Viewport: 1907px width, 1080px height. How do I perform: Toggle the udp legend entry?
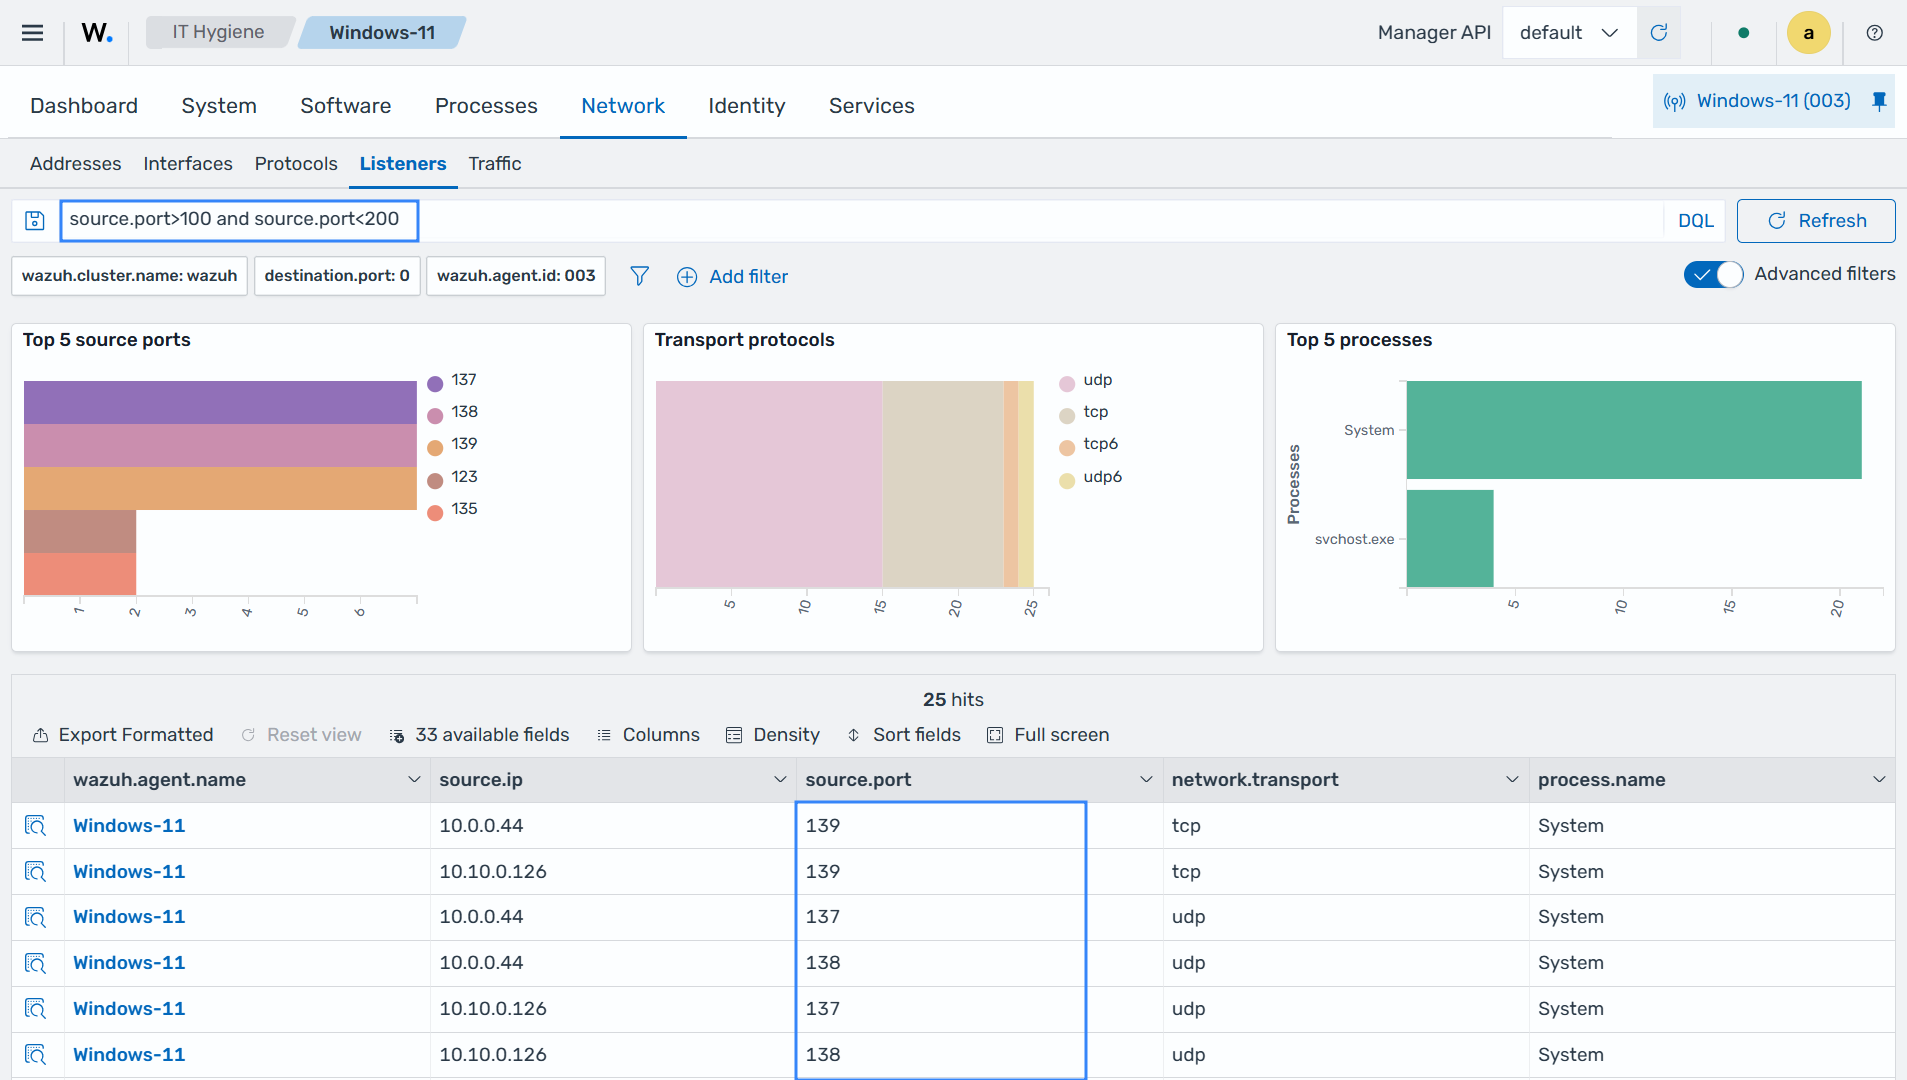(1086, 380)
